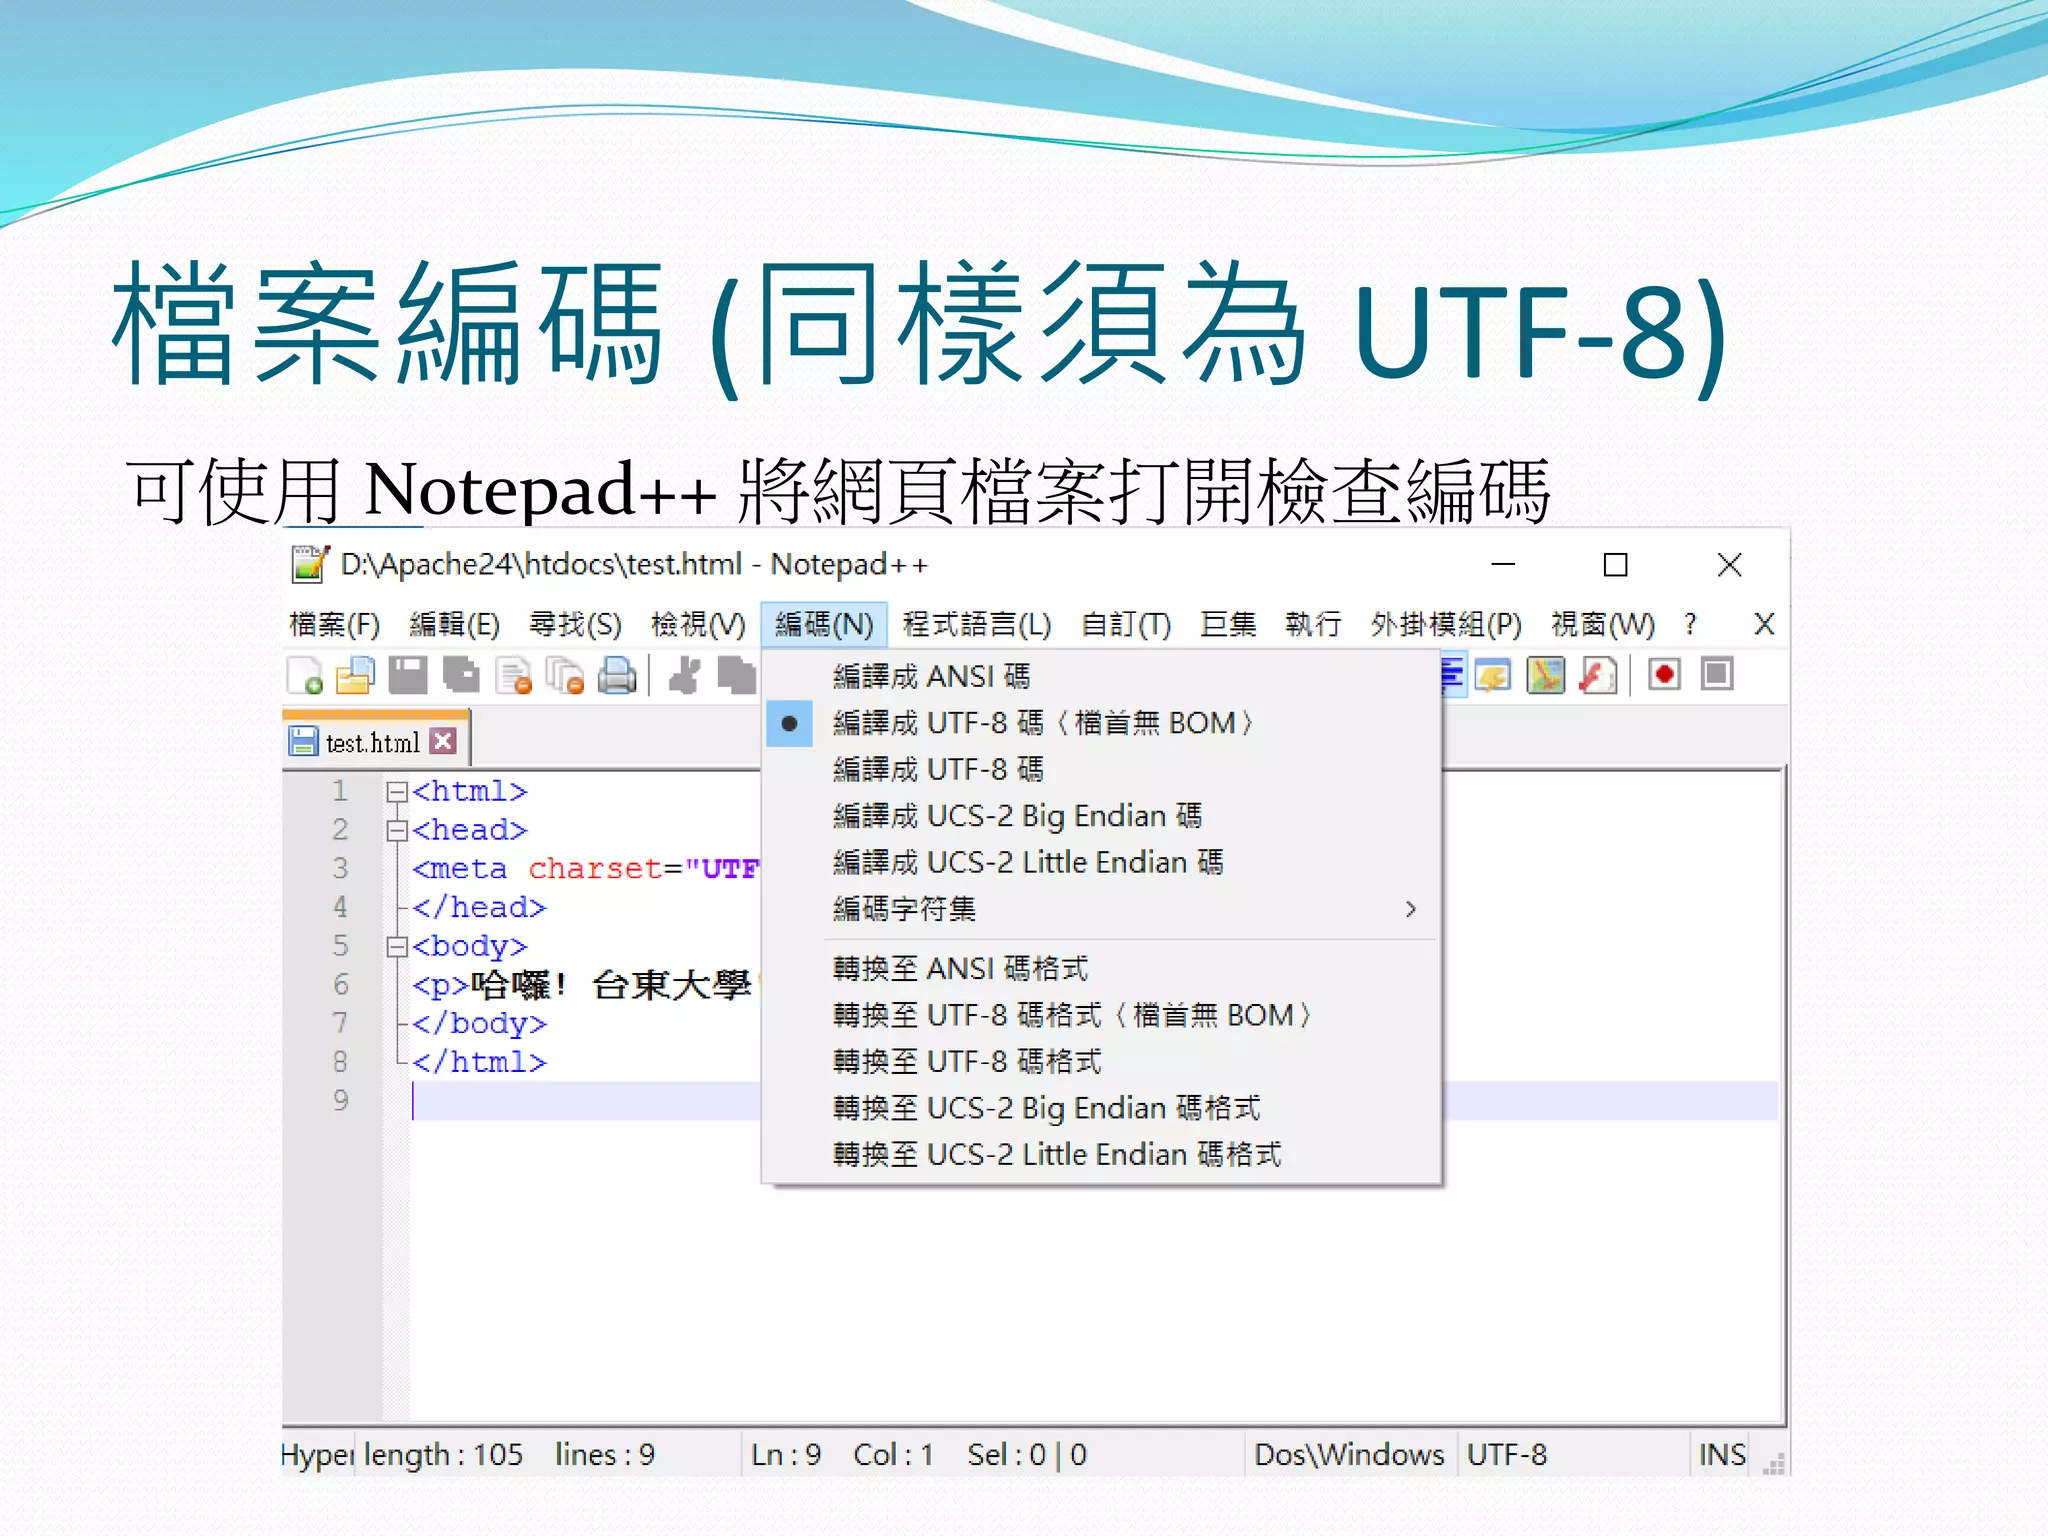Close the test.html tab with red X
This screenshot has width=2048, height=1536.
pos(443,741)
